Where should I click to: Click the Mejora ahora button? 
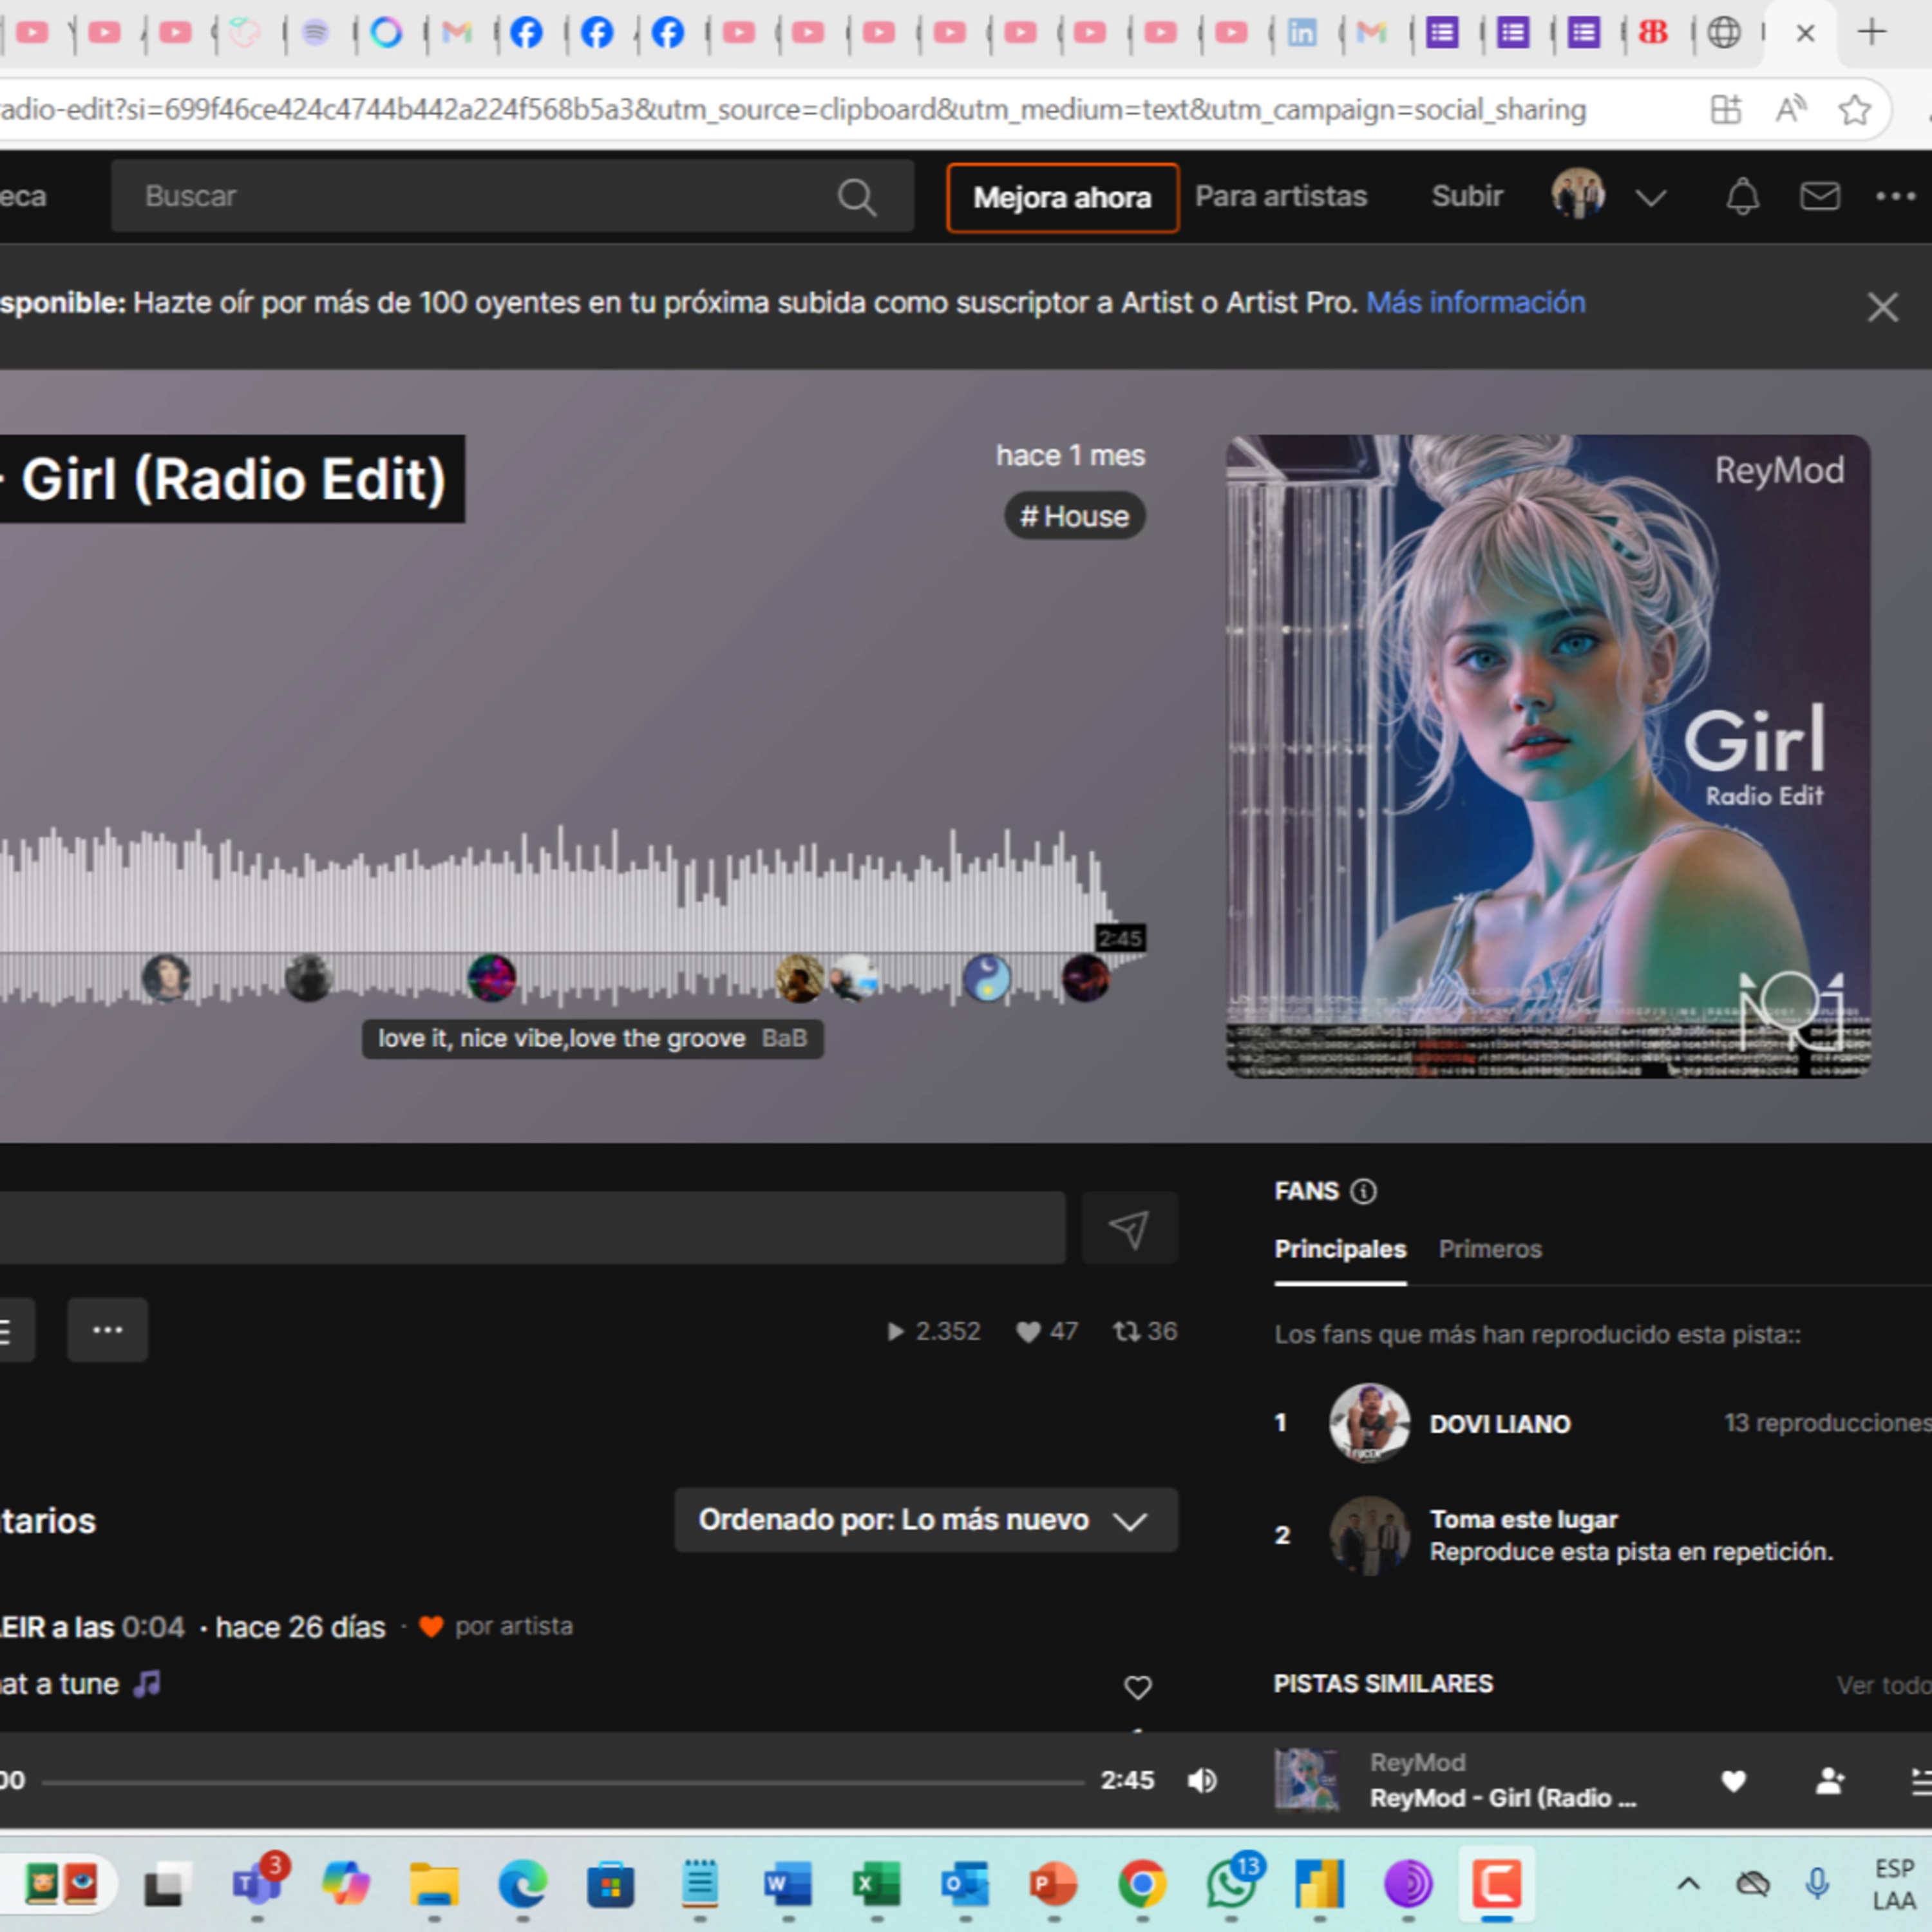(x=1062, y=197)
